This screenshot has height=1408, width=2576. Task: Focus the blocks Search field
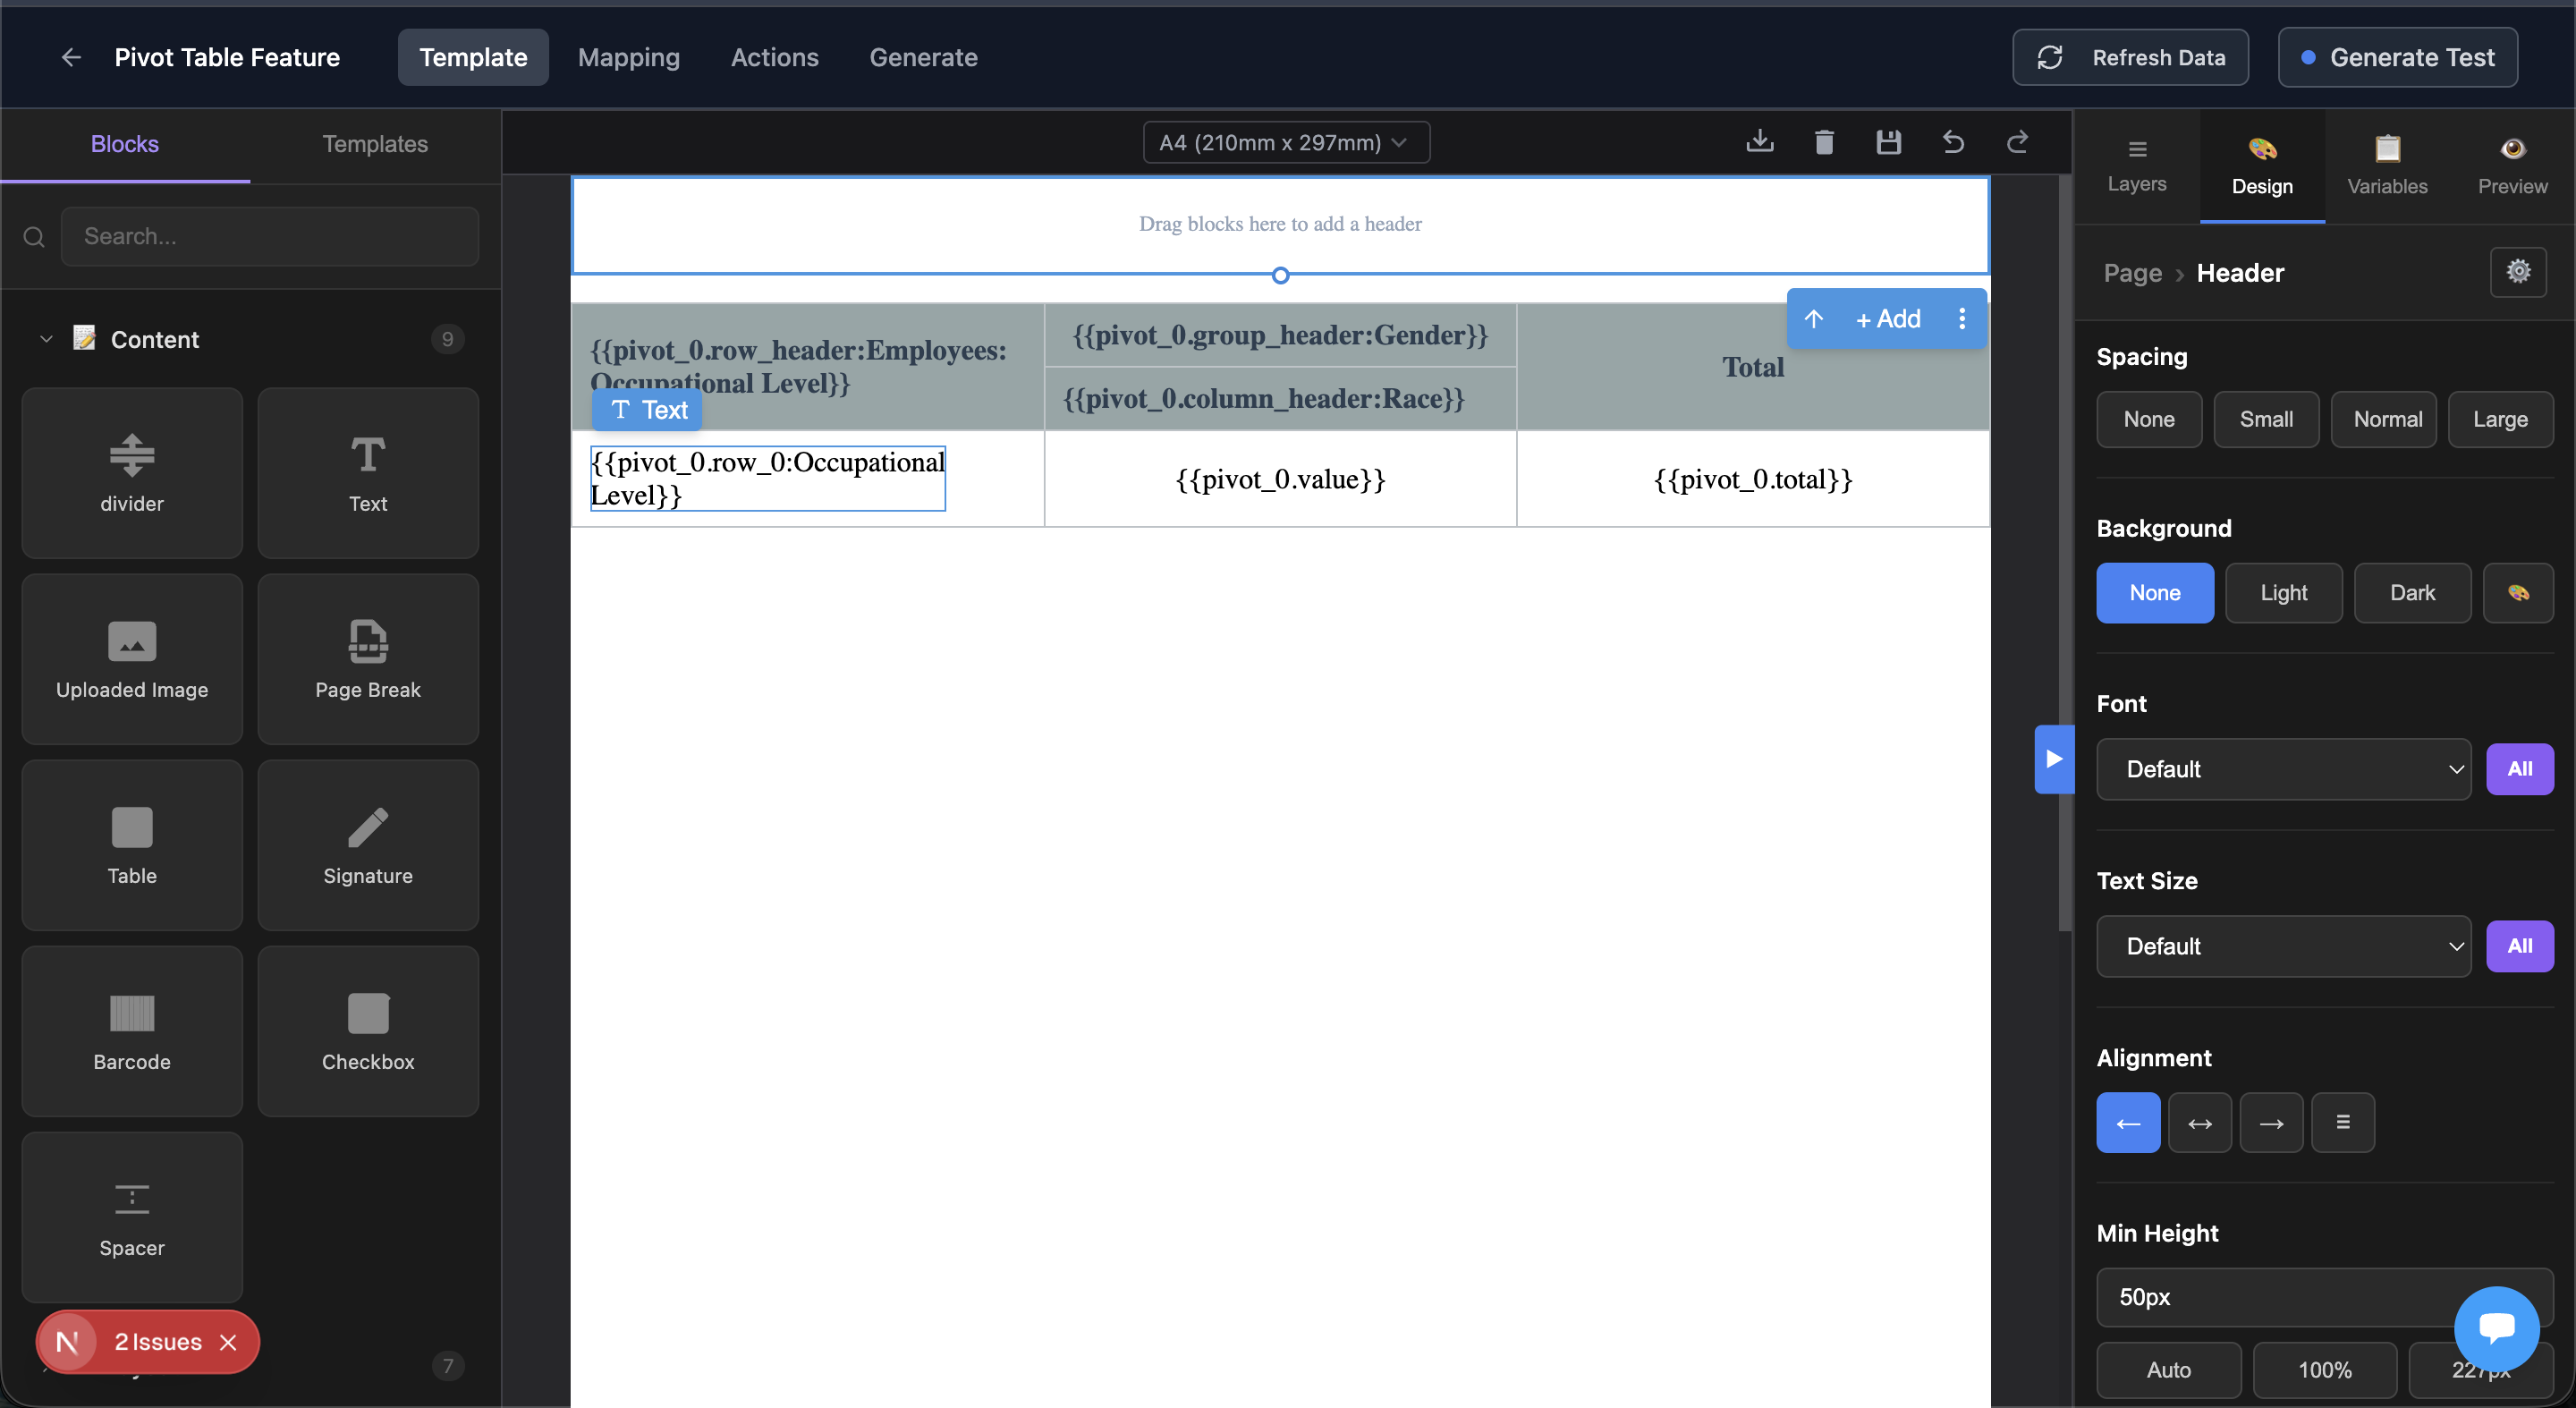[x=269, y=236]
